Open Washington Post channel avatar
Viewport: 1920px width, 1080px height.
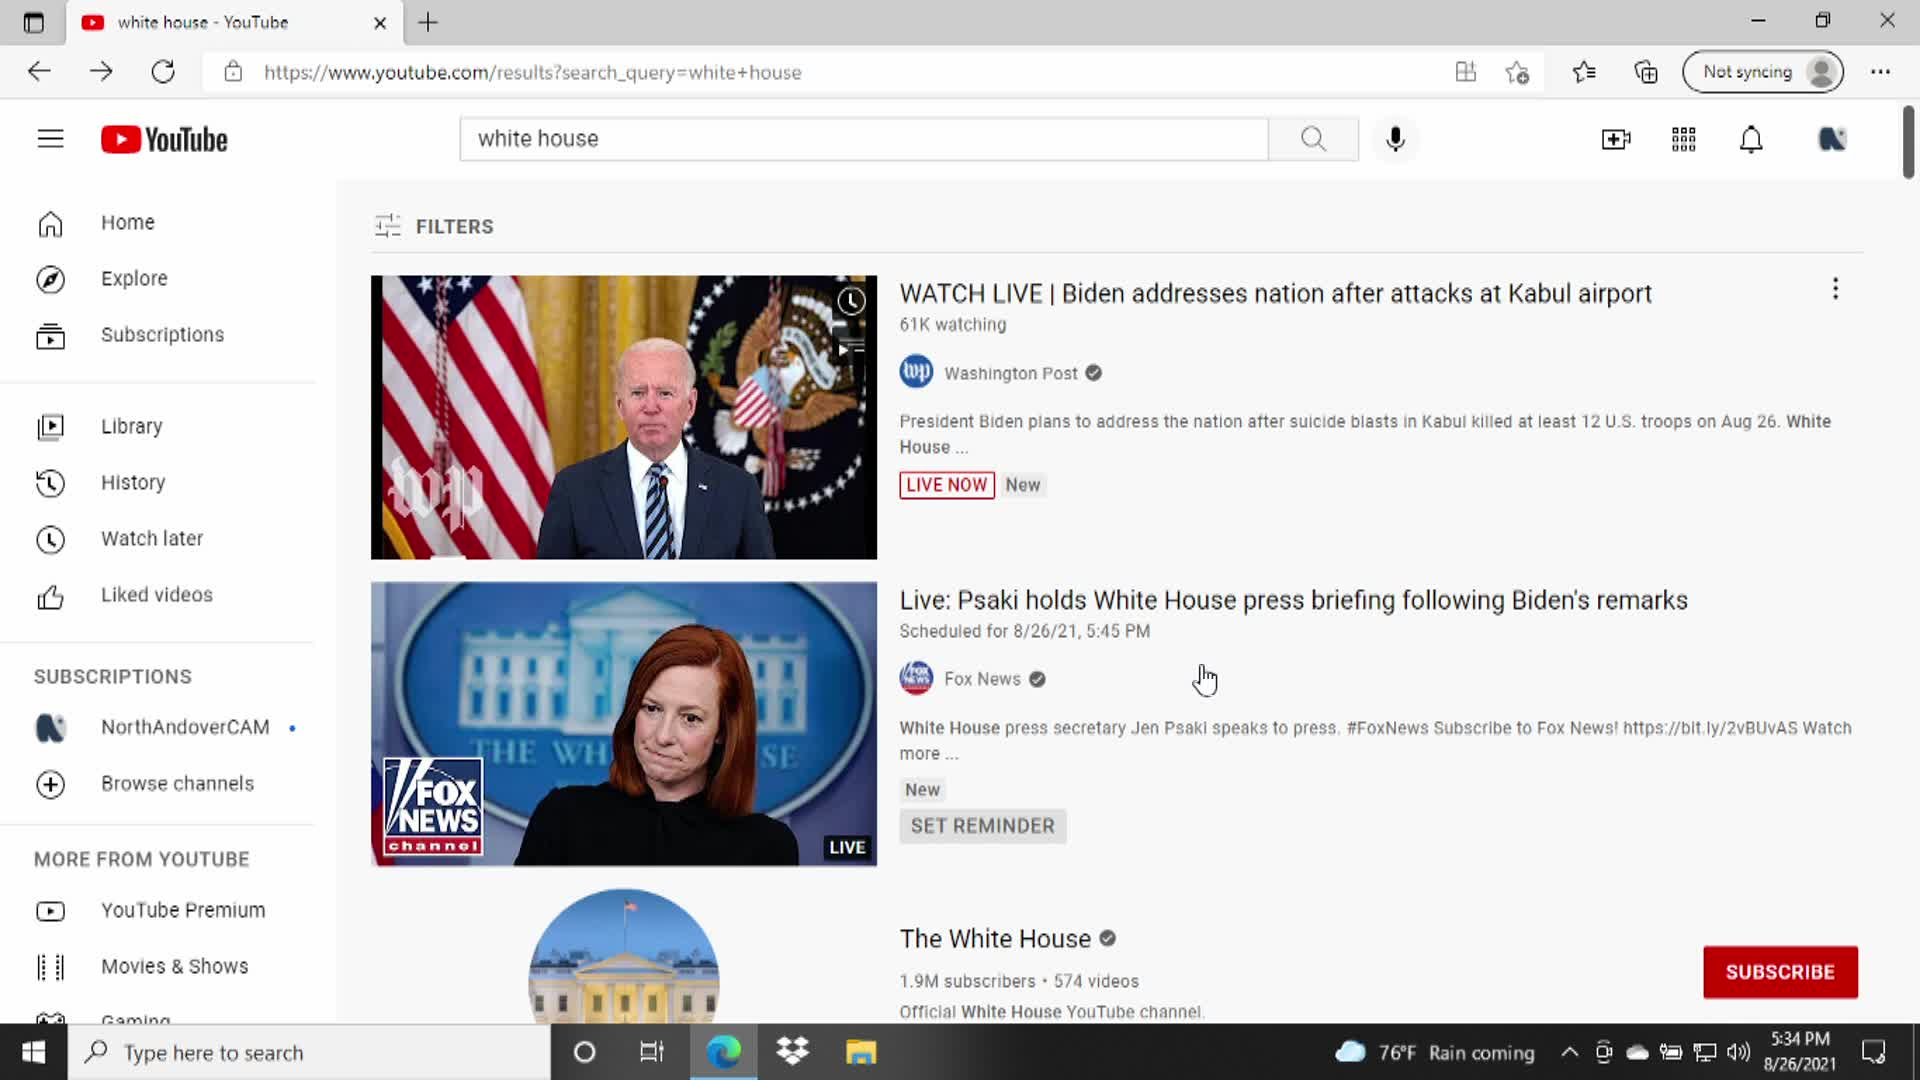pyautogui.click(x=916, y=372)
